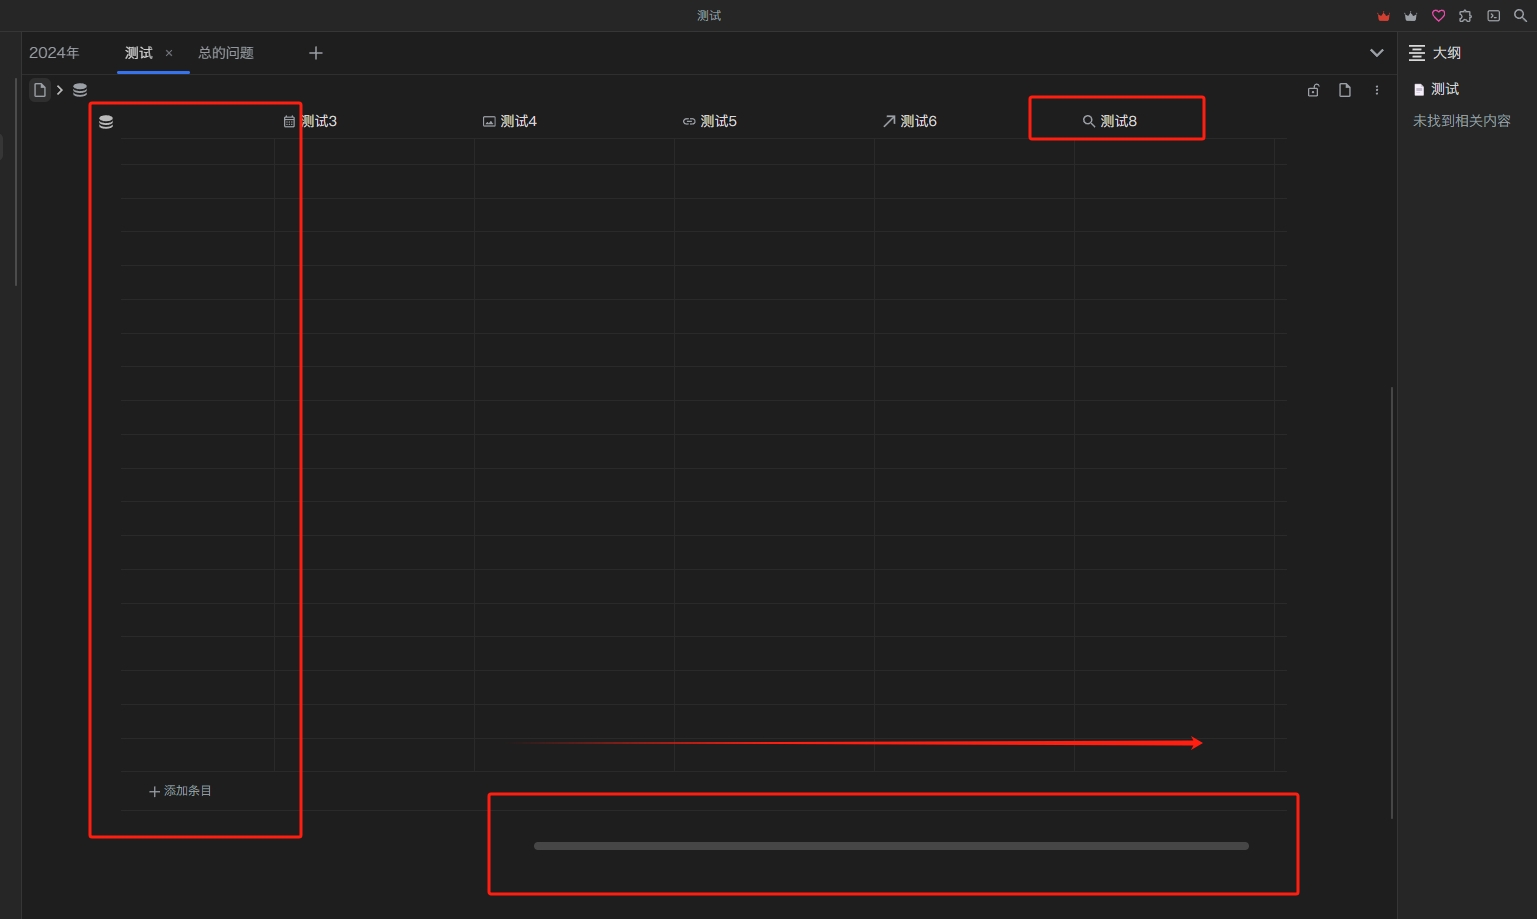Open the three-dot more menu

[1377, 90]
